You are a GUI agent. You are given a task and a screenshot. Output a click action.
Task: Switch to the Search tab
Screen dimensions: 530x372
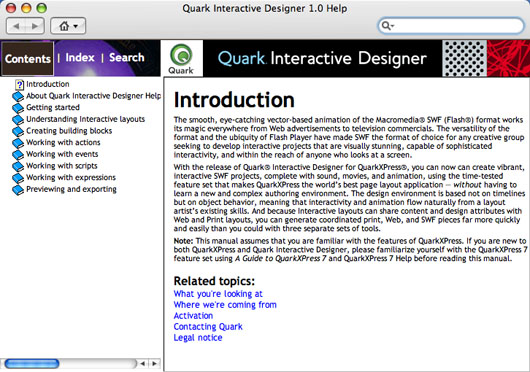tap(127, 57)
